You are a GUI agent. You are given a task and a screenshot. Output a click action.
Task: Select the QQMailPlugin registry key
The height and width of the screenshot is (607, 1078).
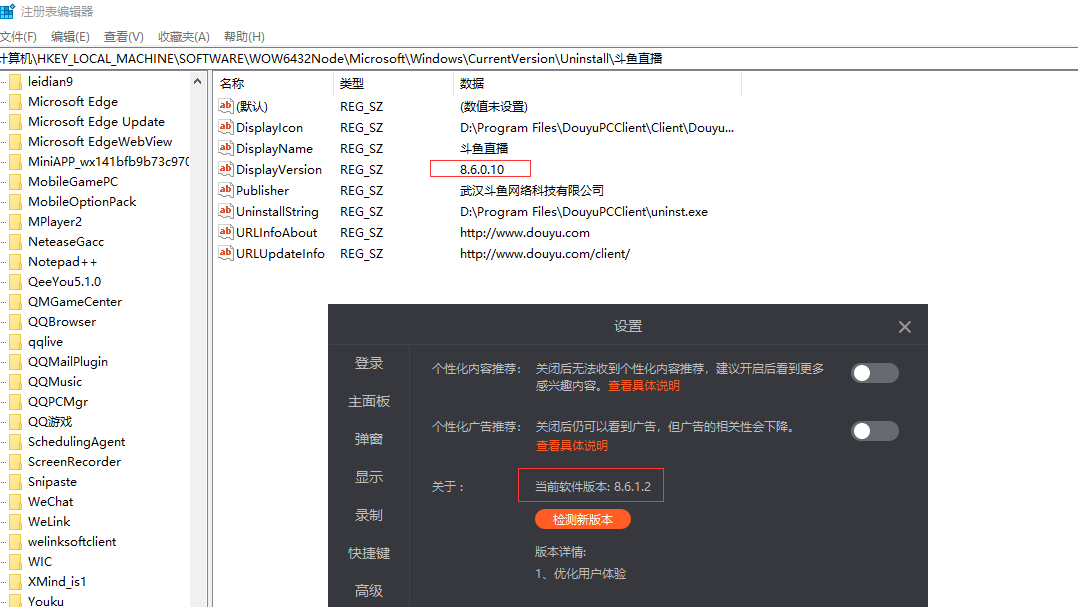67,362
